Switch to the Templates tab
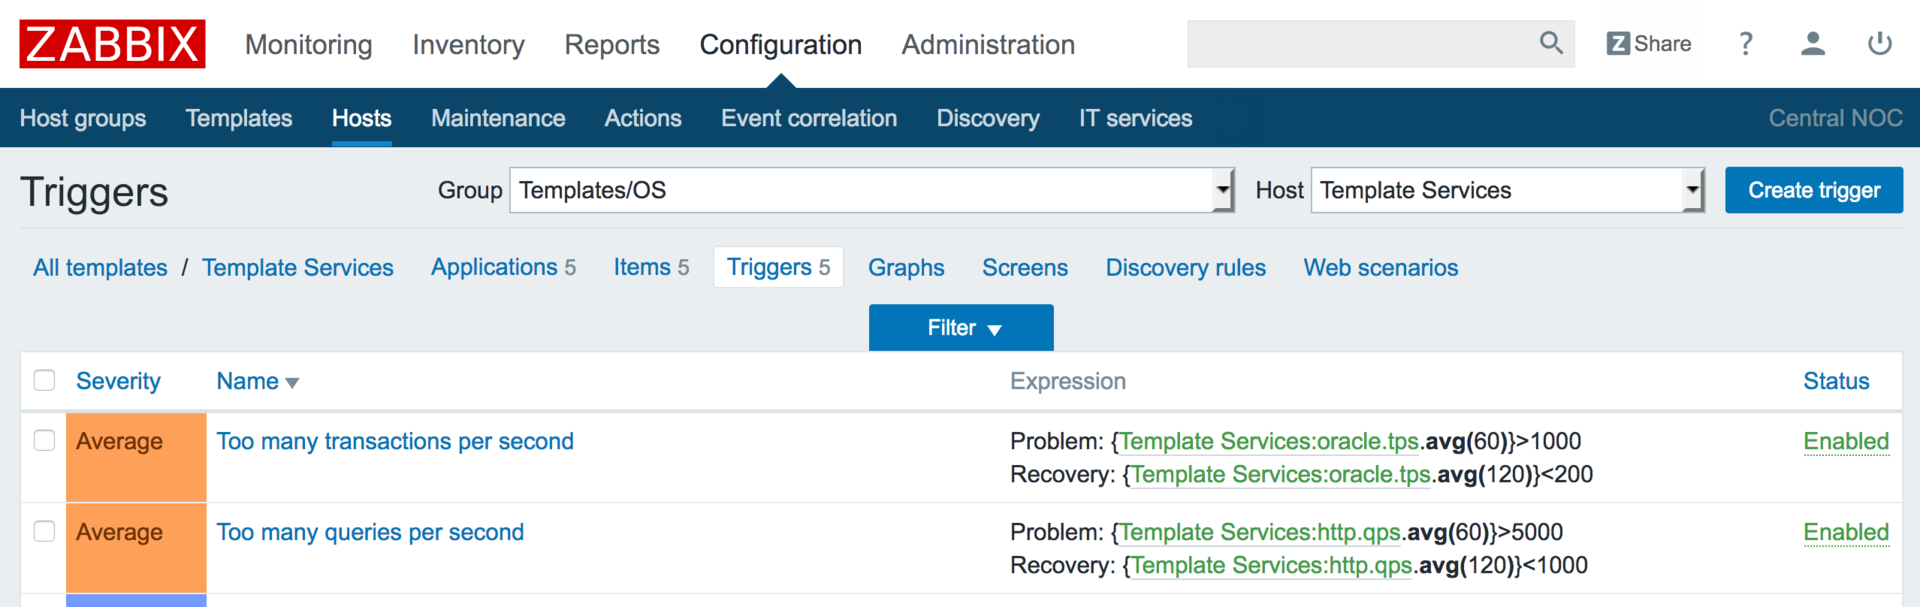 pyautogui.click(x=239, y=118)
